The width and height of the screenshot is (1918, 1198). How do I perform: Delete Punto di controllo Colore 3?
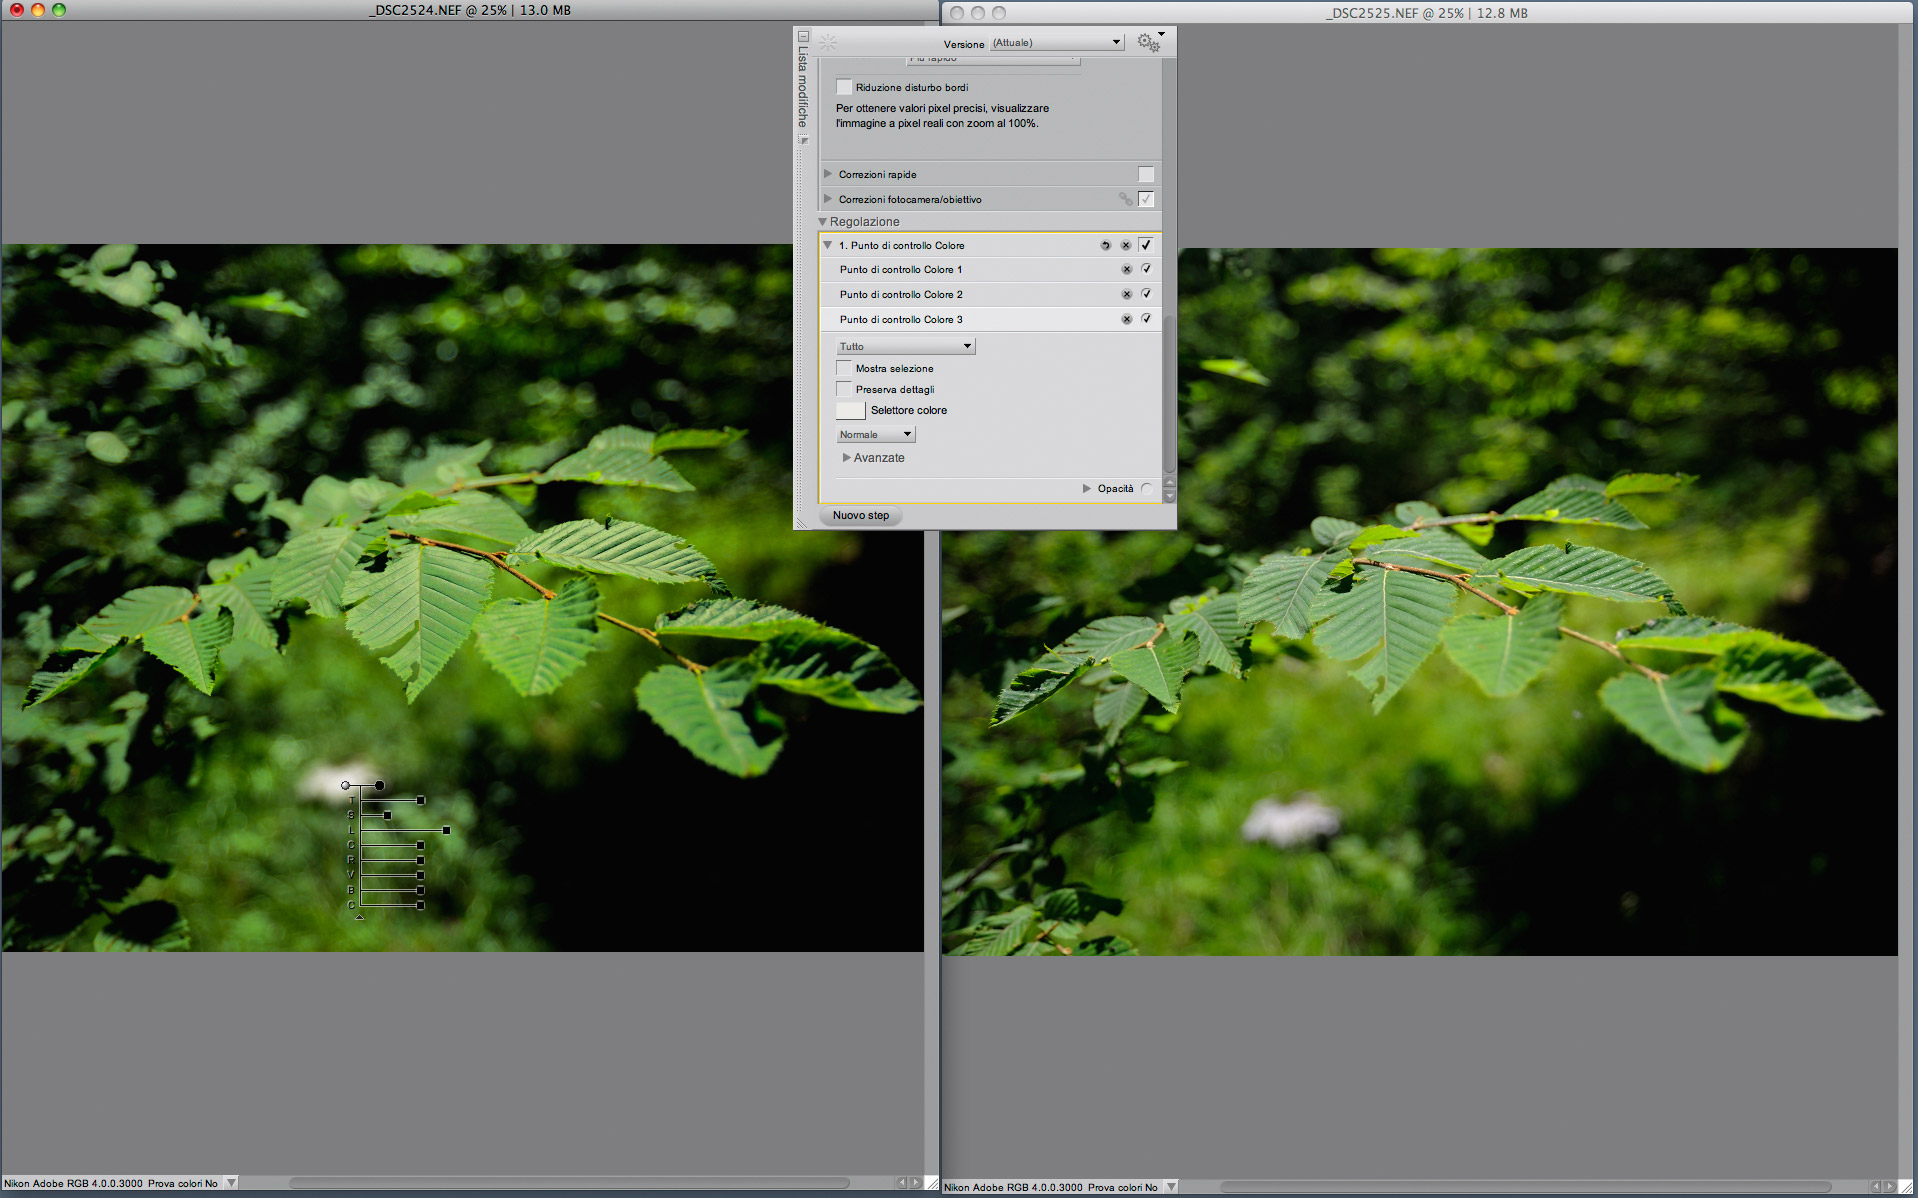coord(1126,320)
